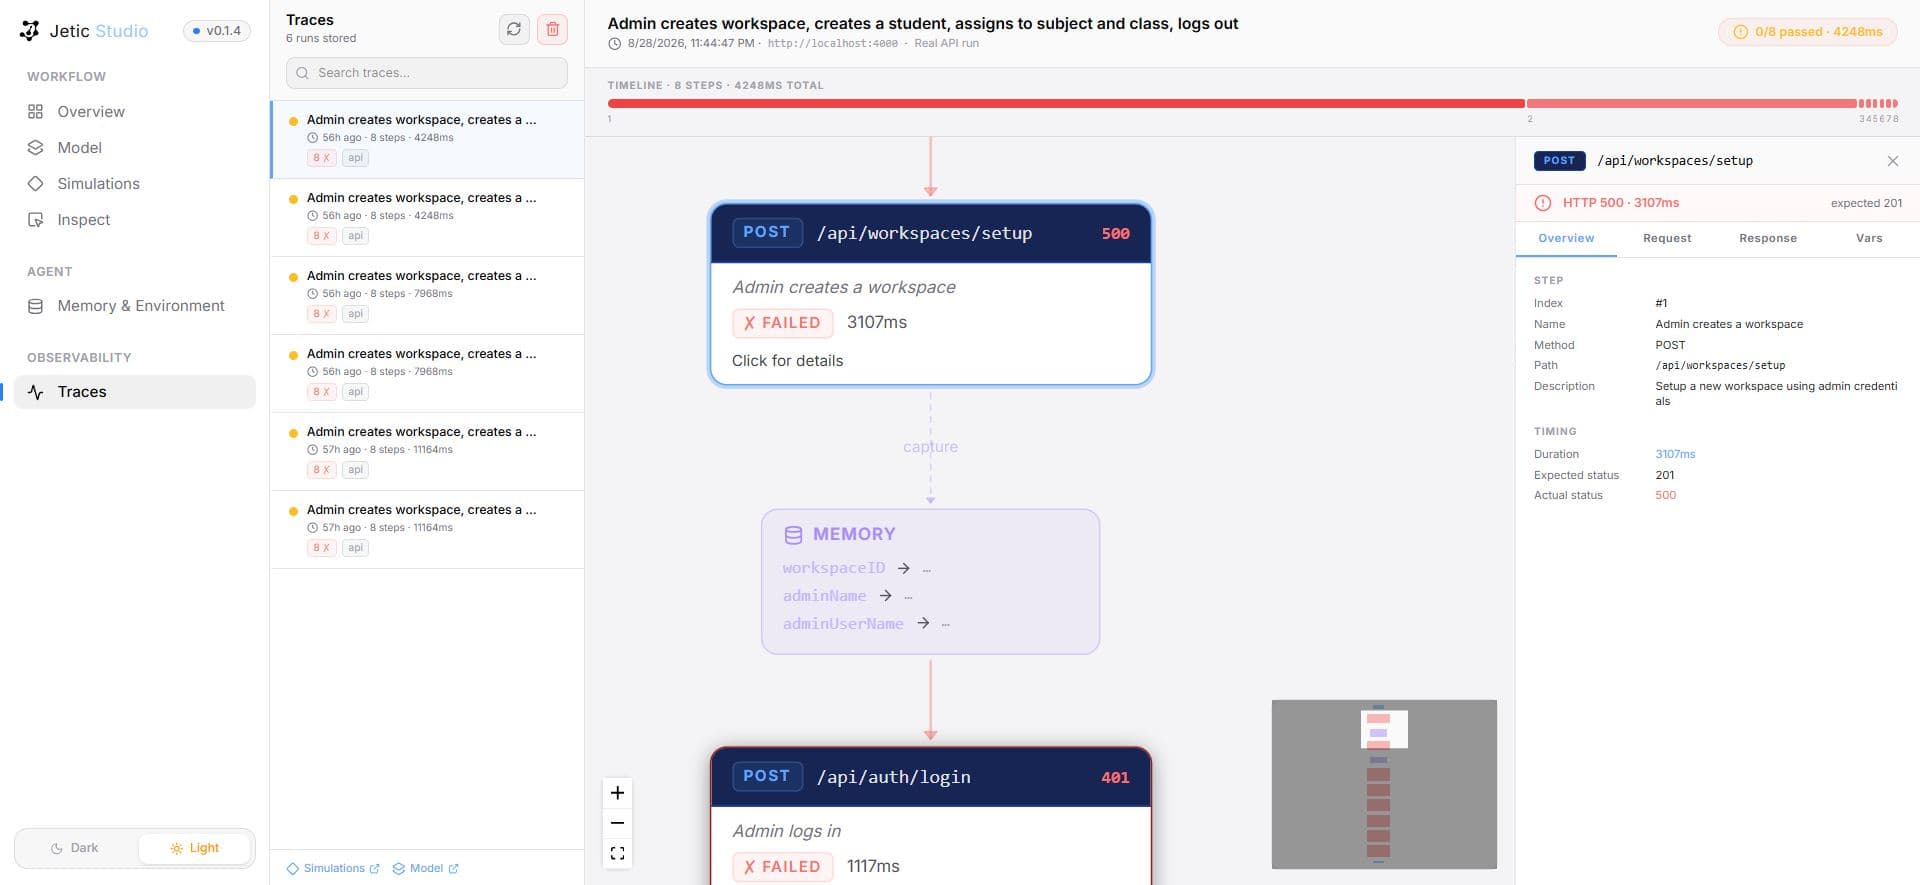1920x885 pixels.
Task: Zoom in on the flow canvas
Action: [x=618, y=793]
